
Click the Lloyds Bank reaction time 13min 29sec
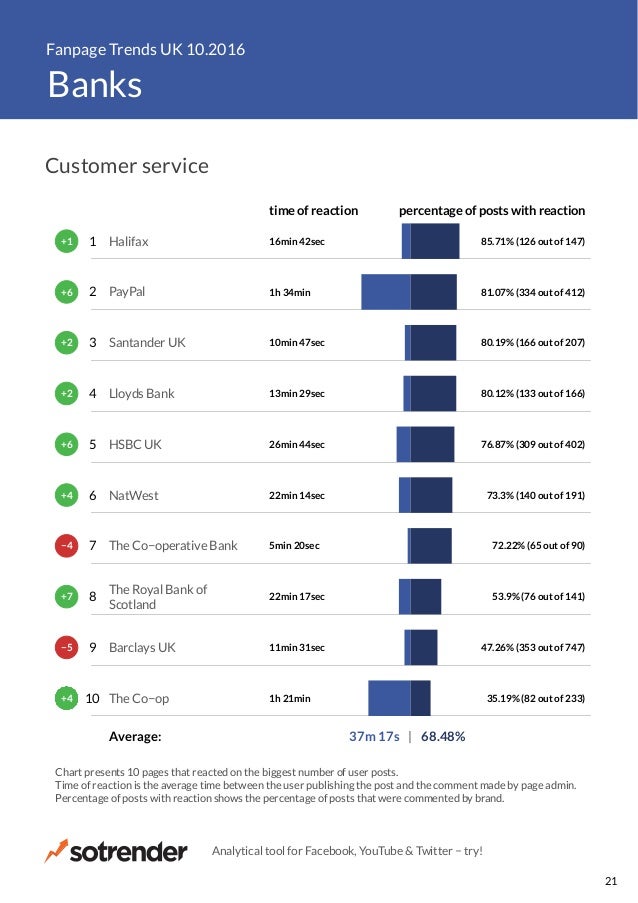click(x=297, y=393)
